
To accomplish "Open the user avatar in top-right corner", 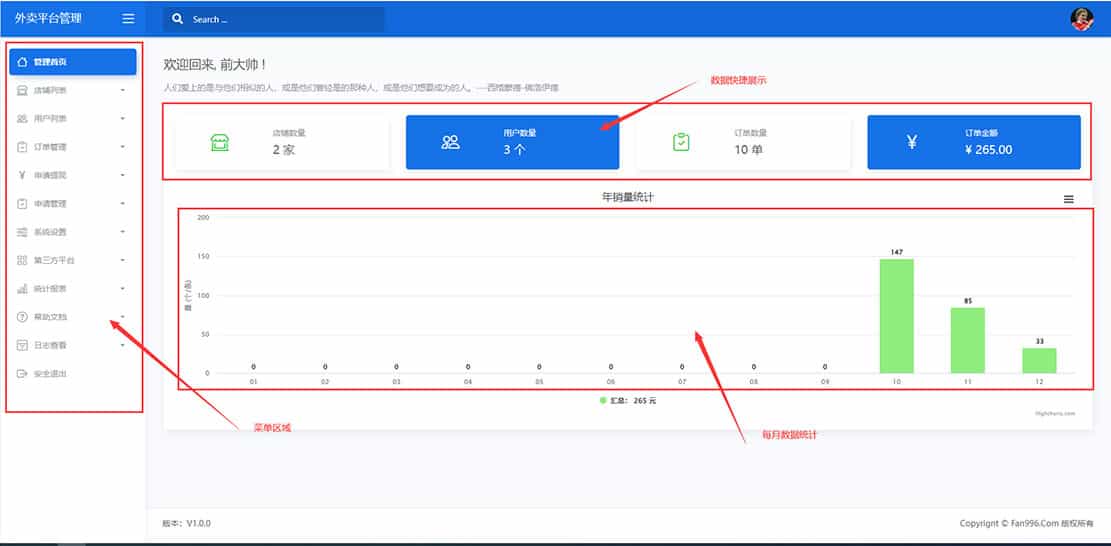I will [x=1082, y=19].
